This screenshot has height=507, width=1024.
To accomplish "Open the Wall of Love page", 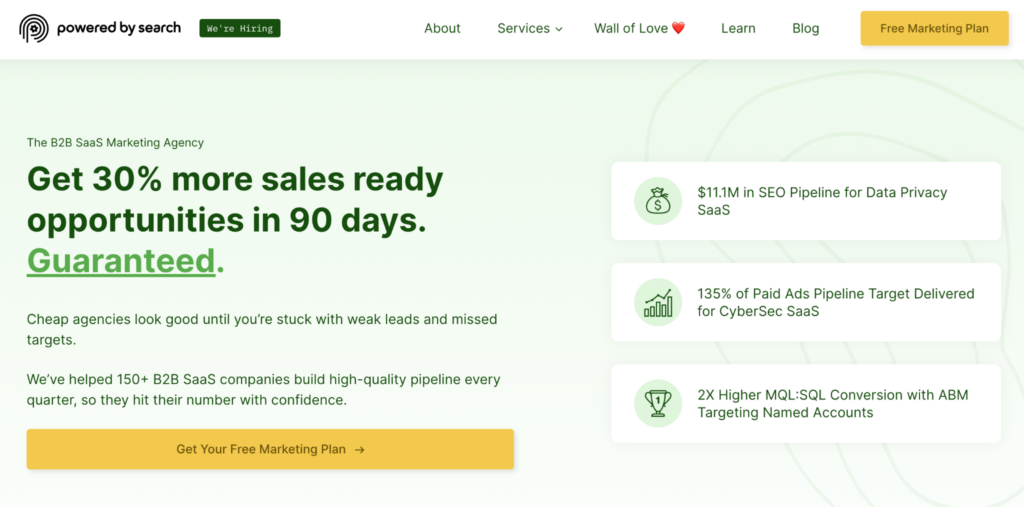I will [x=631, y=28].
